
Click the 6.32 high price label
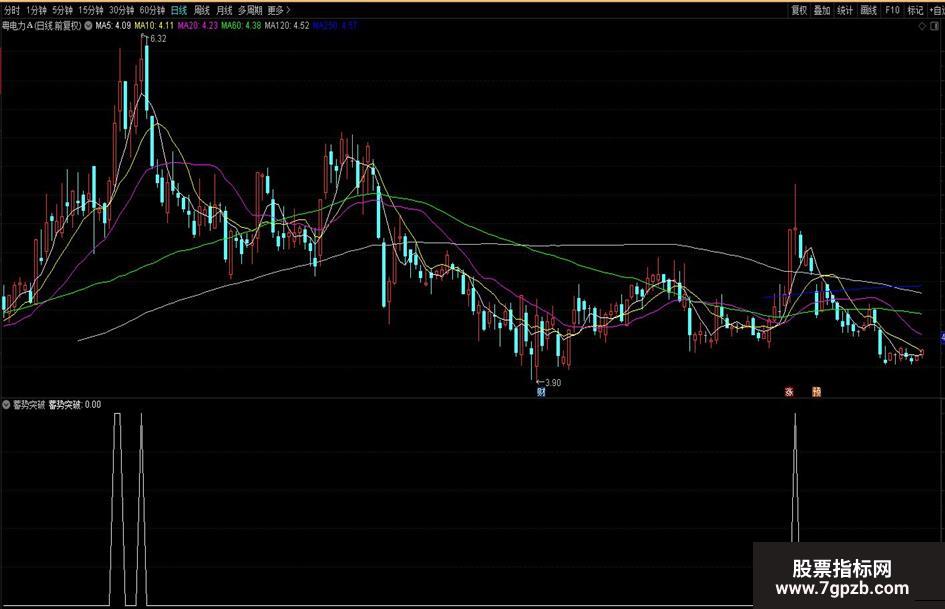159,39
